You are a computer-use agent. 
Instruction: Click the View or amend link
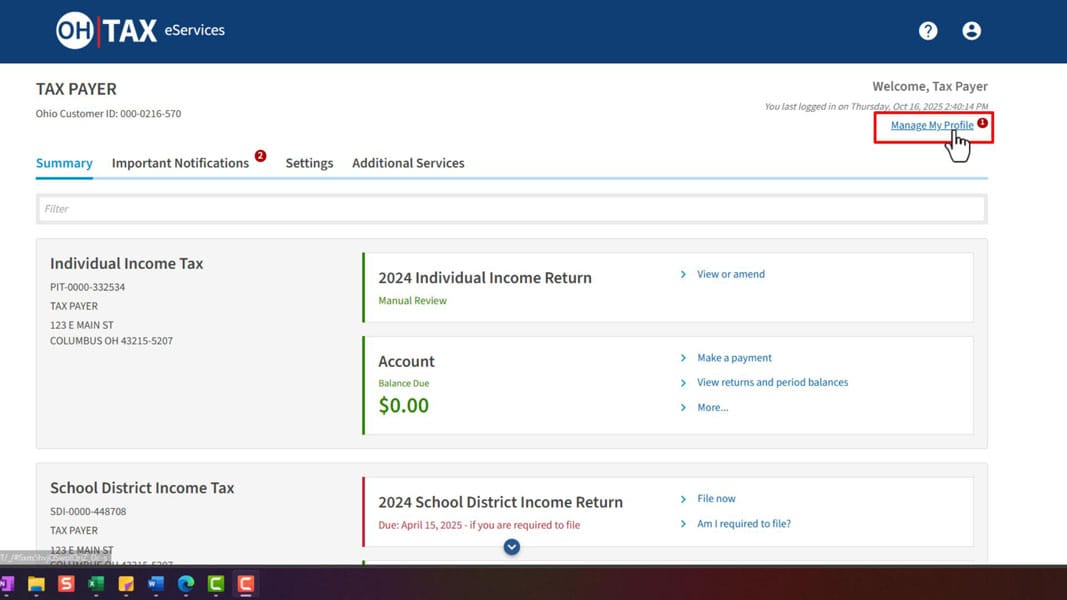pyautogui.click(x=731, y=274)
